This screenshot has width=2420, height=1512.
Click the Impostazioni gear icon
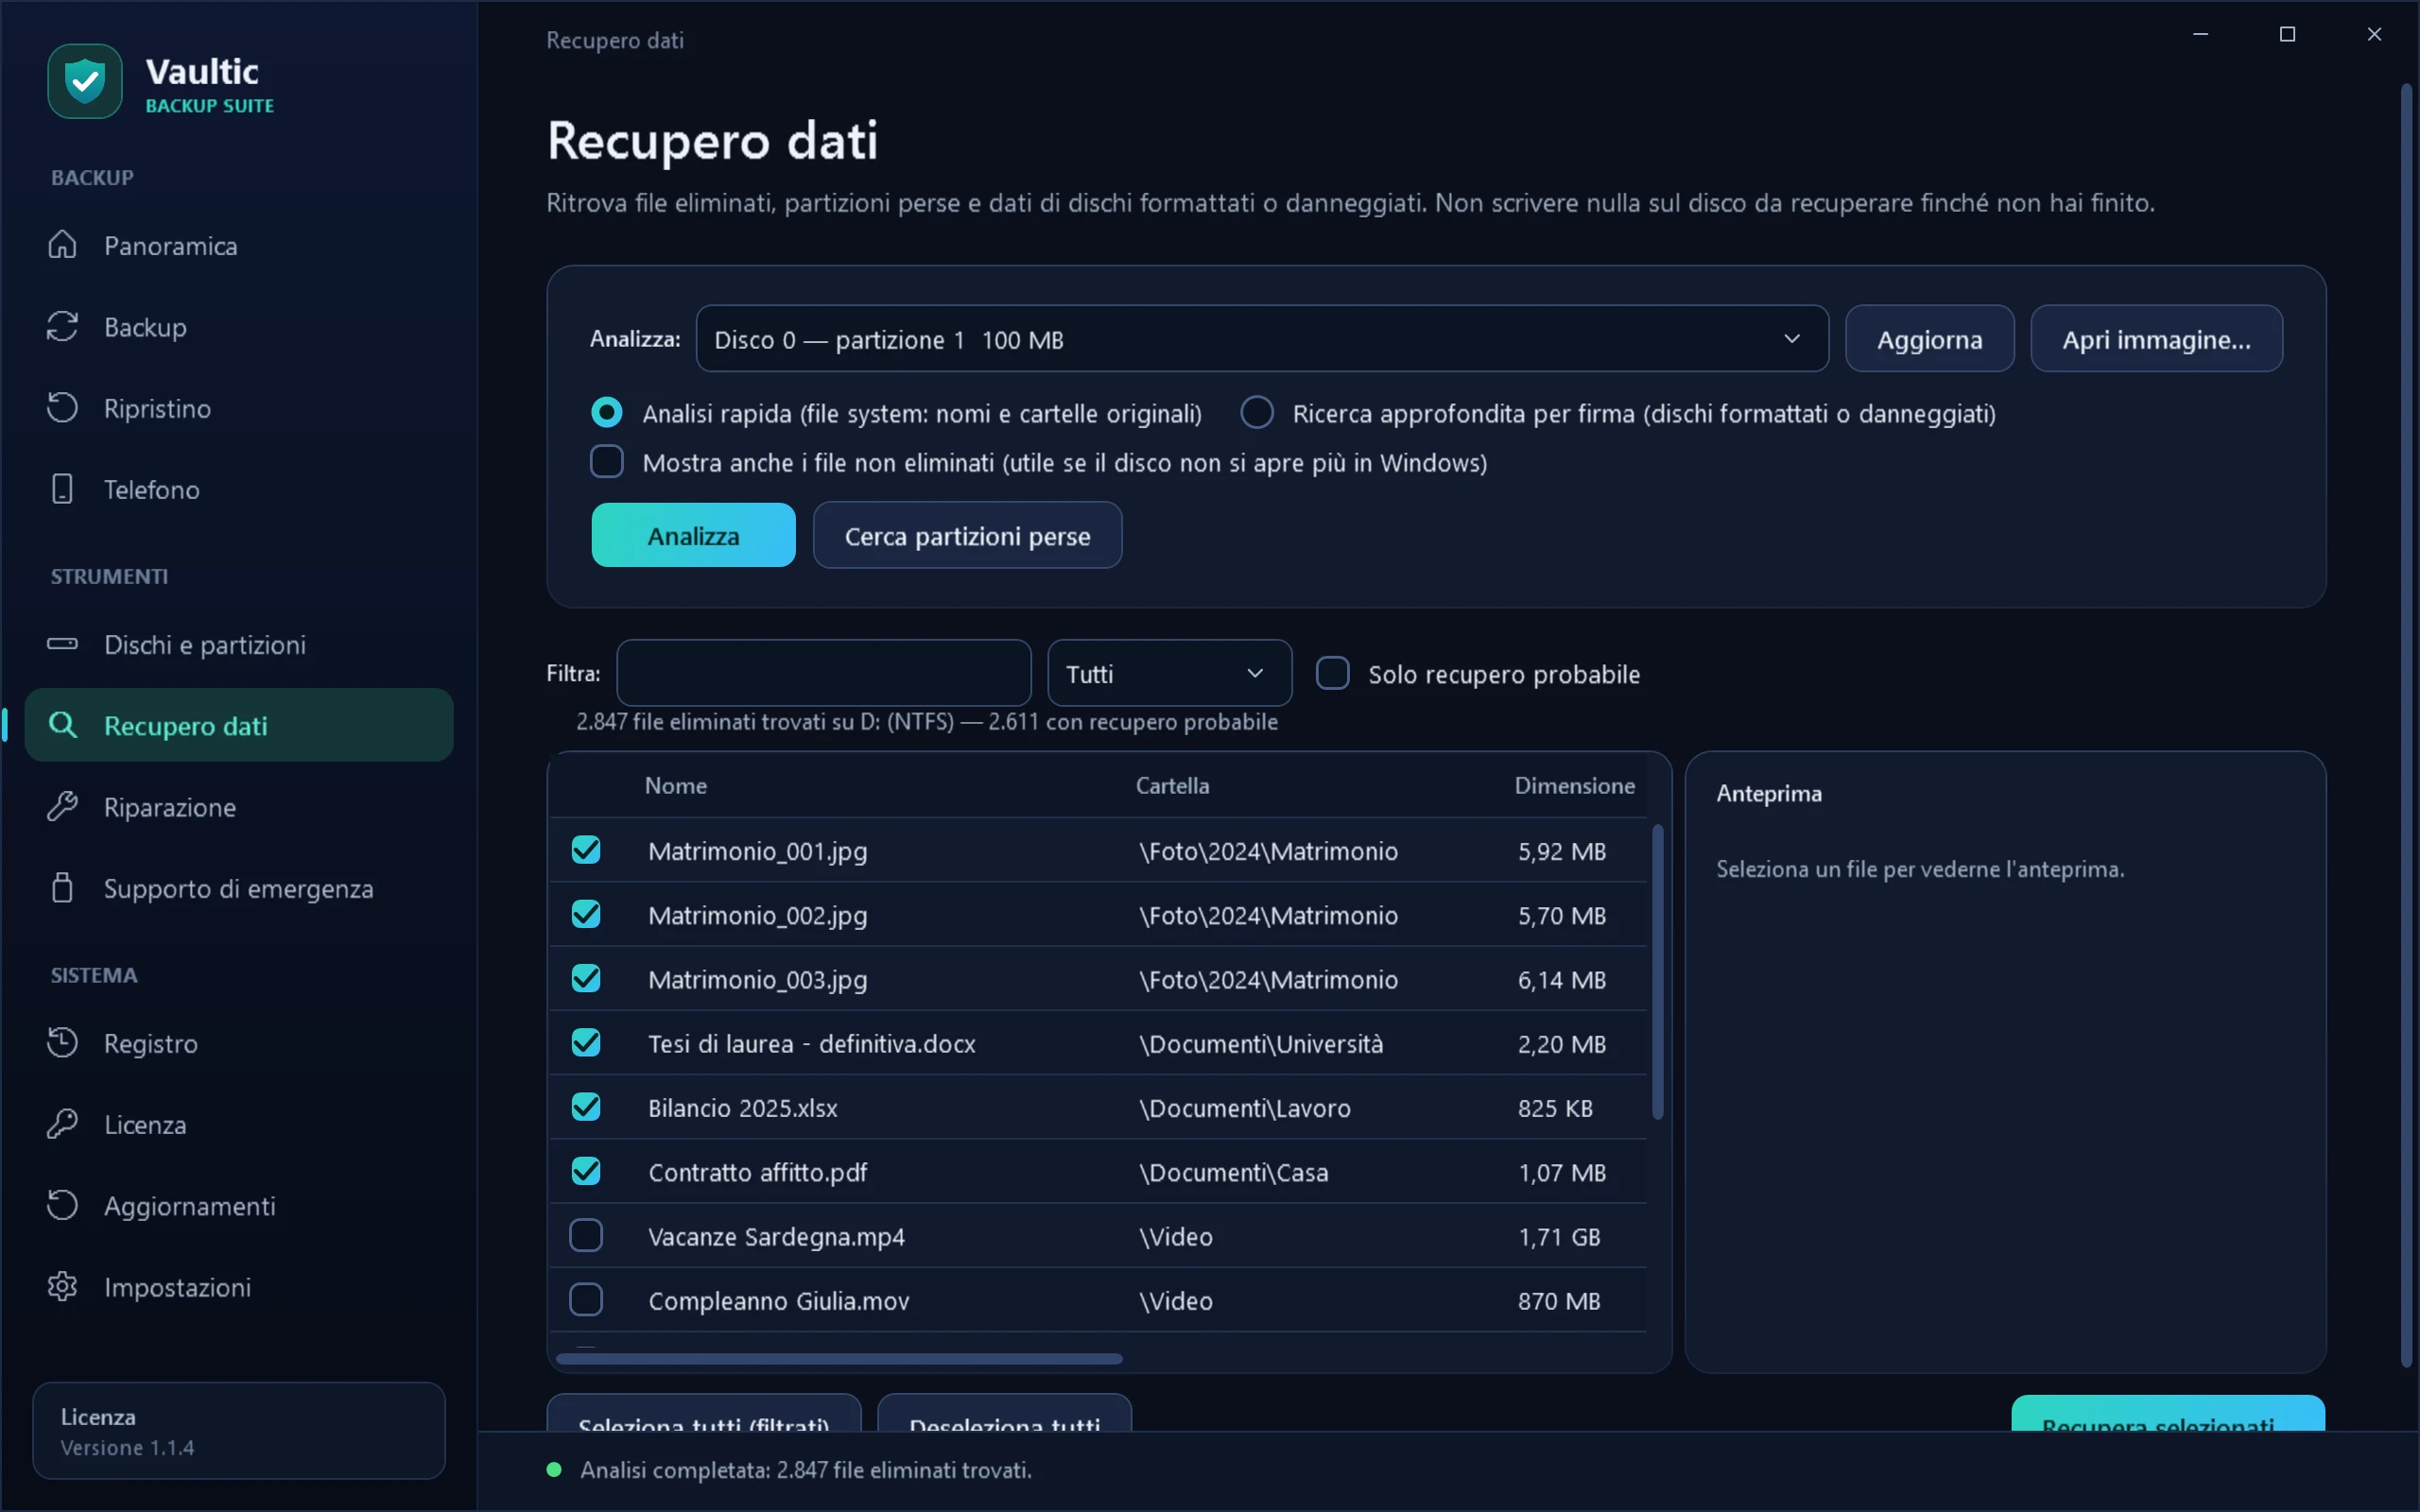[x=62, y=1287]
